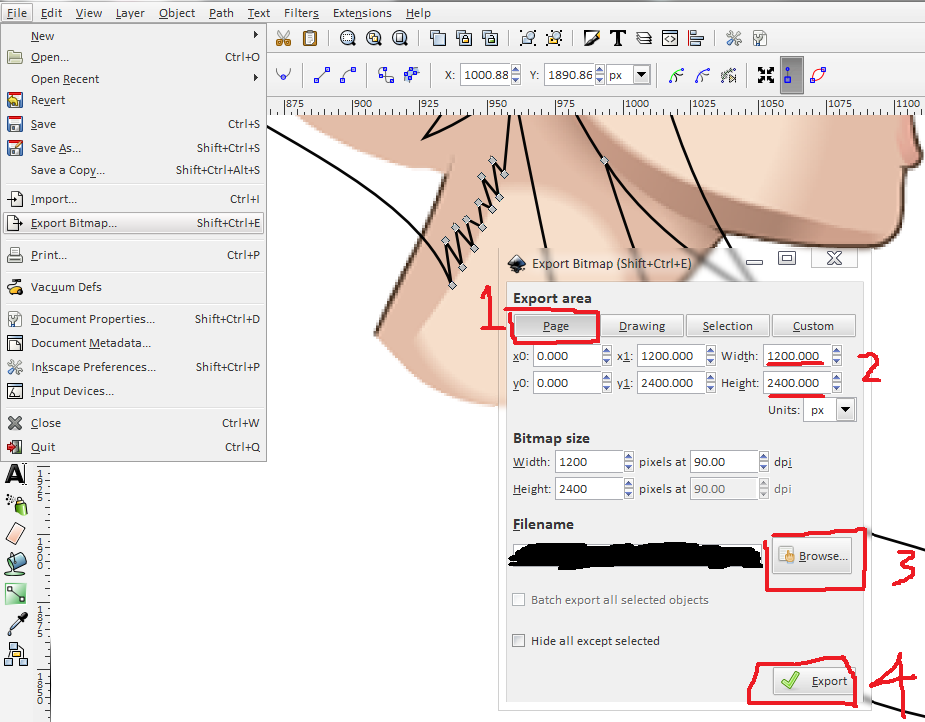Image resolution: width=925 pixels, height=722 pixels.
Task: Click the Cut scissors icon
Action: pos(283,39)
